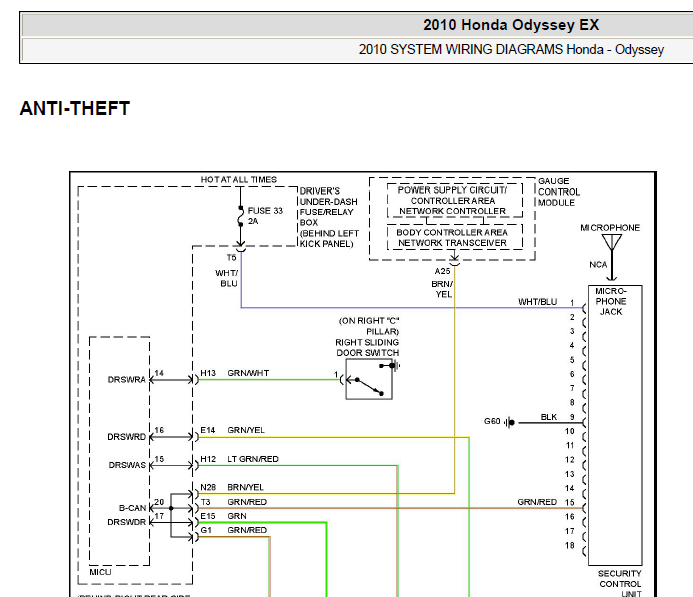Click the GRN wire label beside E15
Image resolution: width=693 pixels, height=597 pixels.
point(237,516)
